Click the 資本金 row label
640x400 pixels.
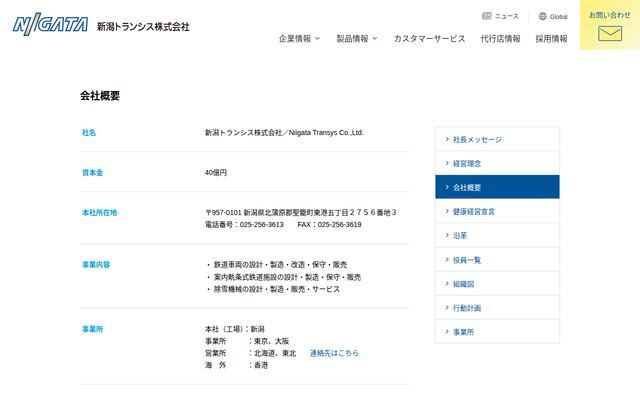pyautogui.click(x=93, y=172)
